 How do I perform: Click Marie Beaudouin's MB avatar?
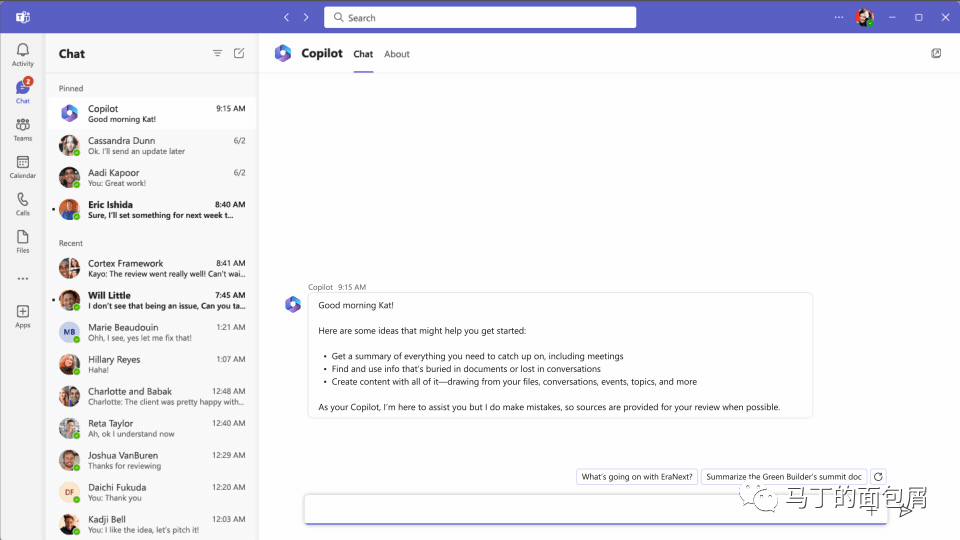tap(69, 332)
